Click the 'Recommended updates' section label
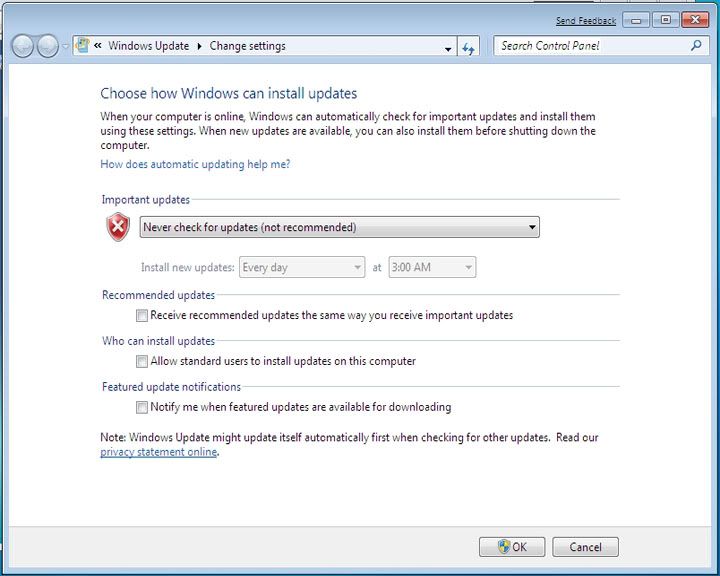Image resolution: width=720 pixels, height=576 pixels. pyautogui.click(x=158, y=295)
